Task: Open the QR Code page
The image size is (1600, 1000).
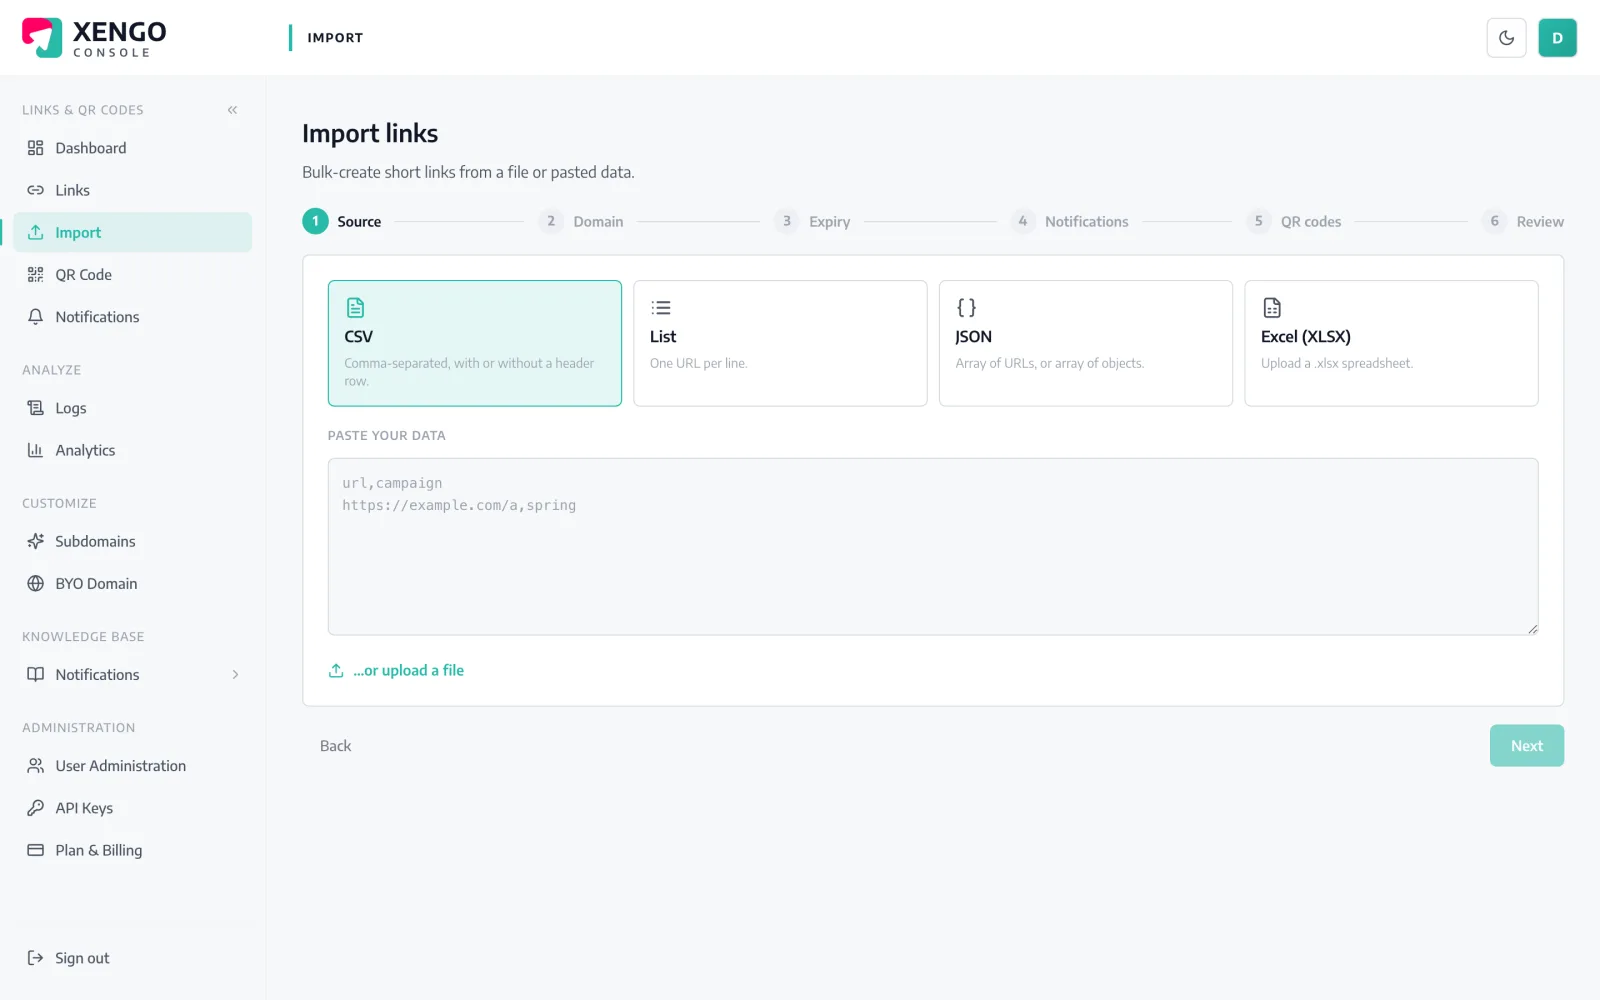Action: pos(133,274)
